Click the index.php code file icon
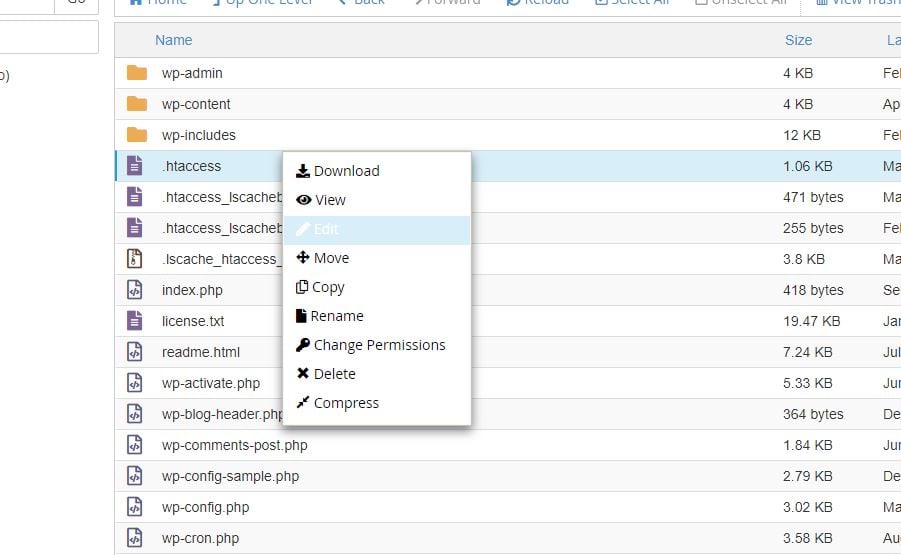 tap(135, 290)
